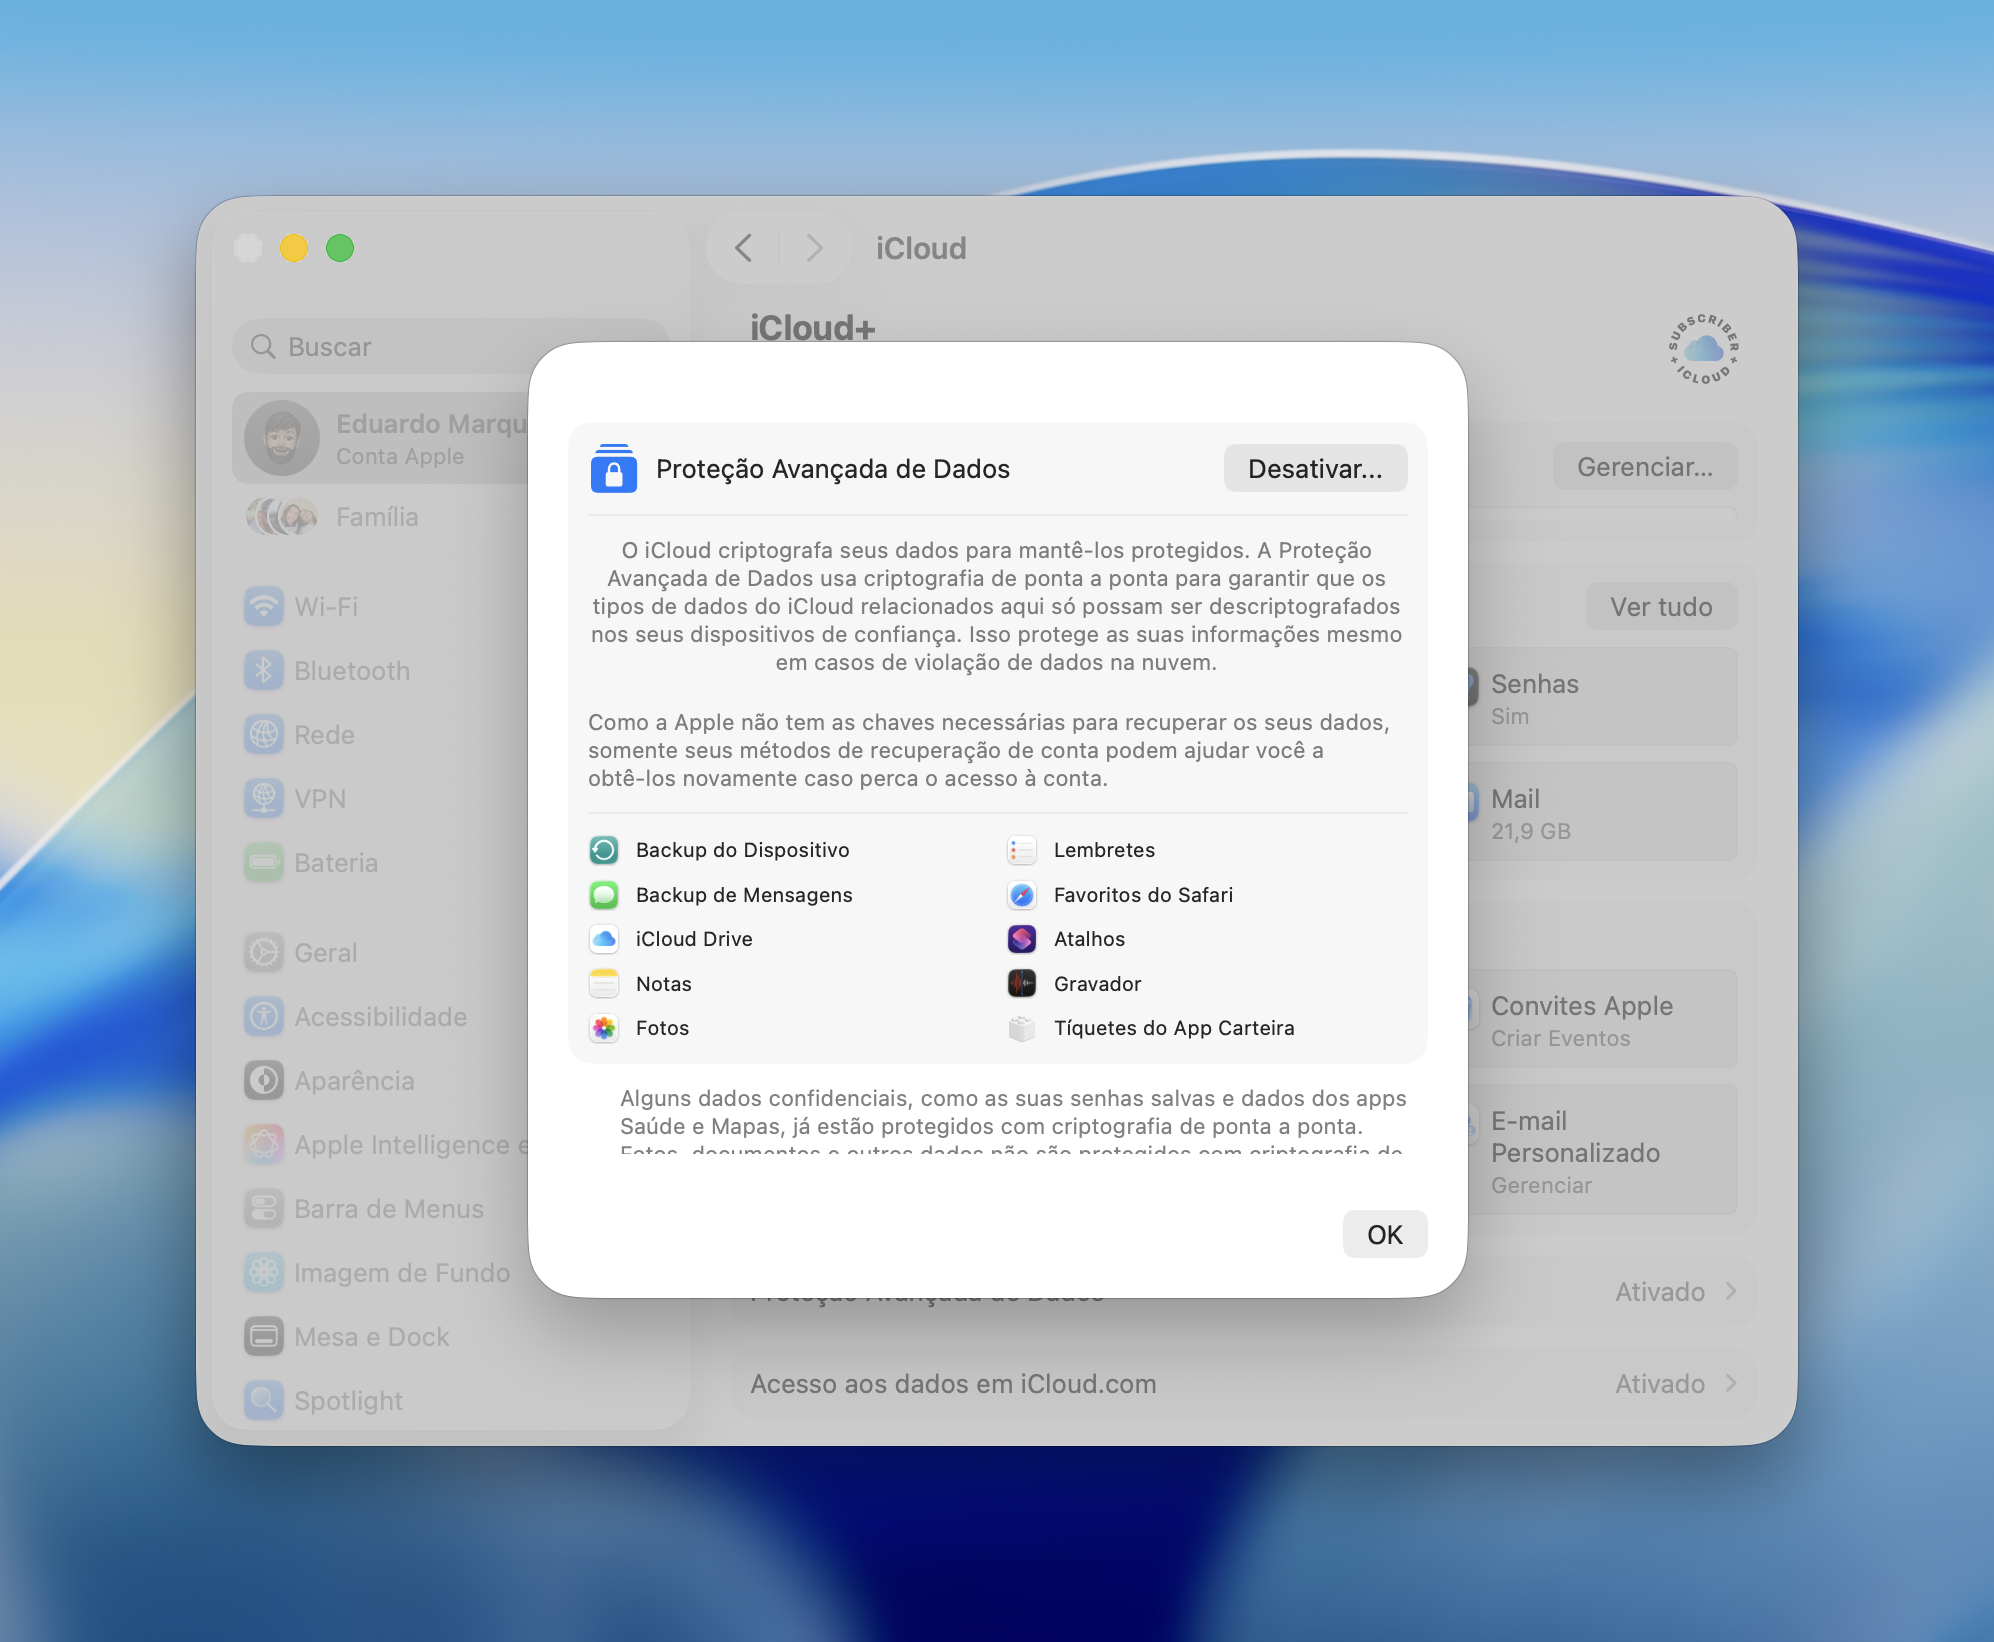Screen dimensions: 1994x1642
Task: Click the yellow minimize window button
Action: 294,248
